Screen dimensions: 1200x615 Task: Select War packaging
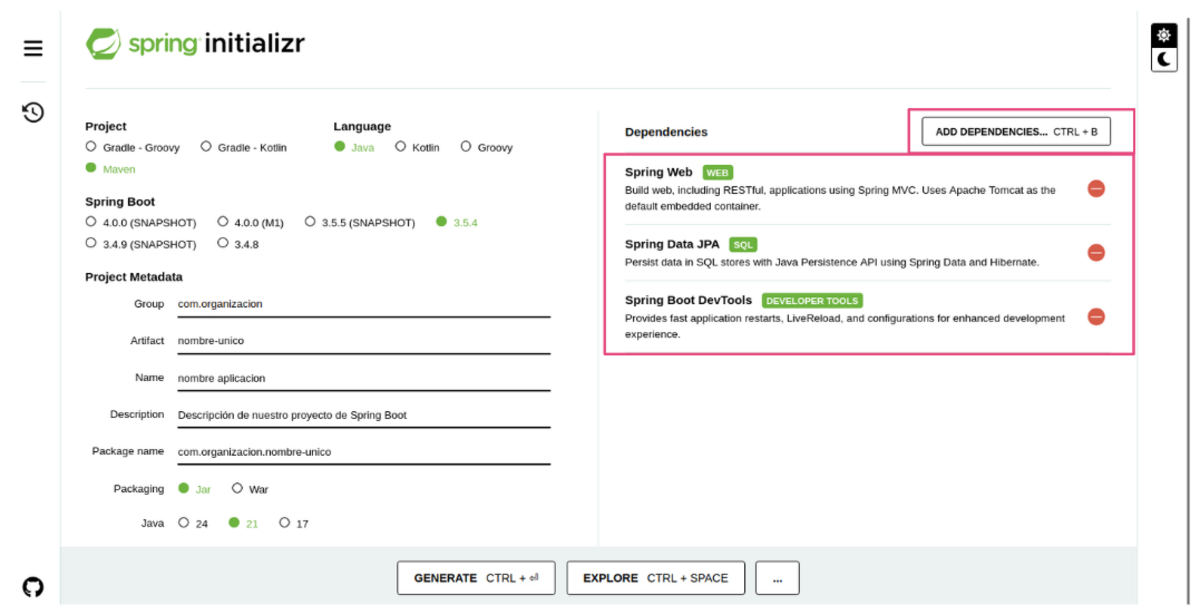point(250,489)
